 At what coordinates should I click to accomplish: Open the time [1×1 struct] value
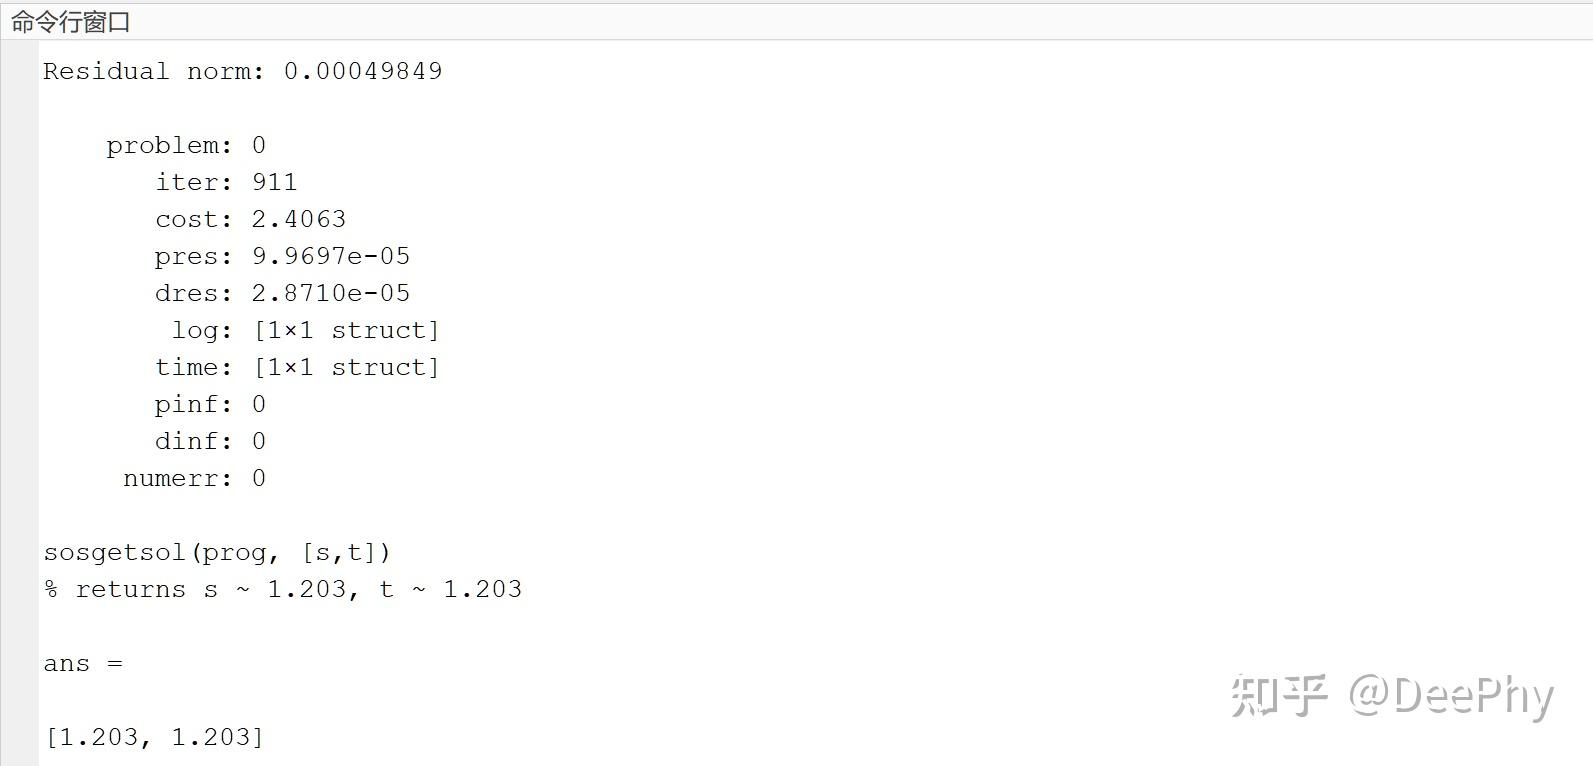point(346,367)
